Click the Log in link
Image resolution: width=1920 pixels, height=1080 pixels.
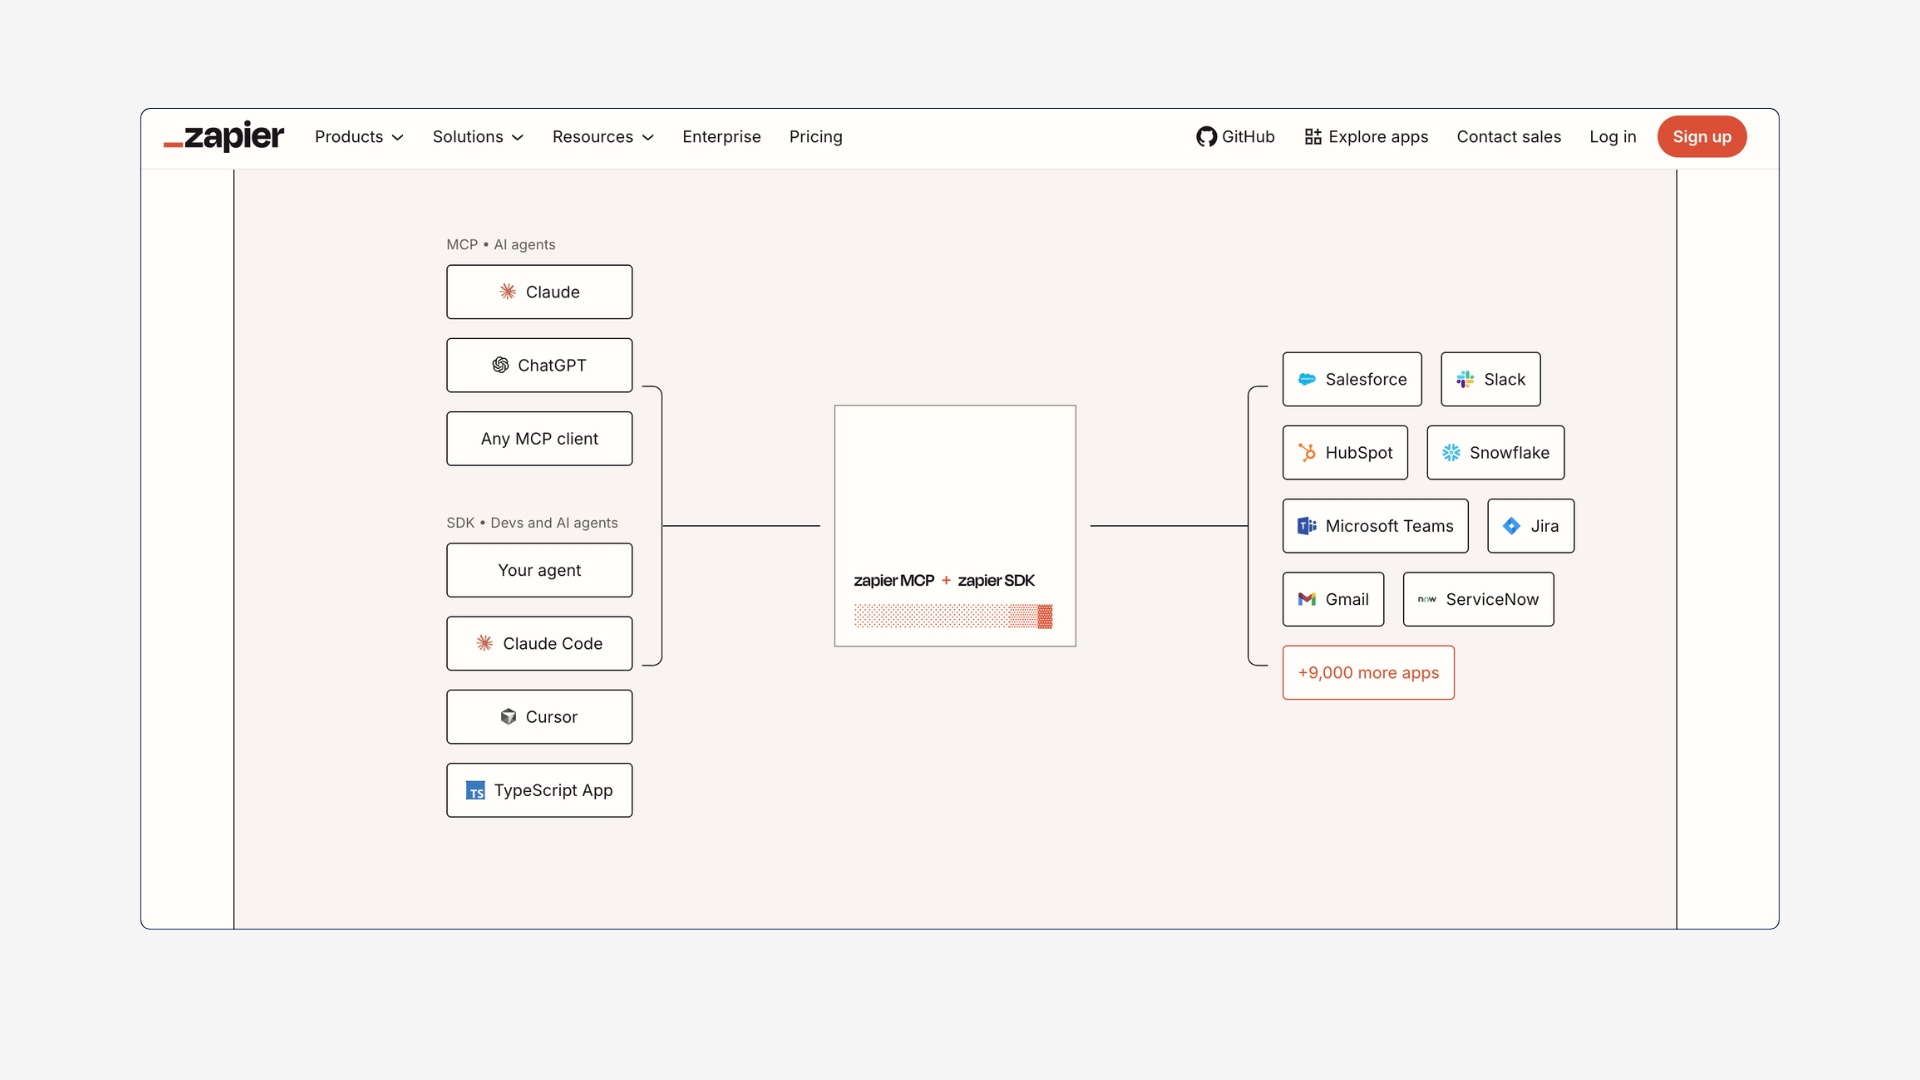1613,137
